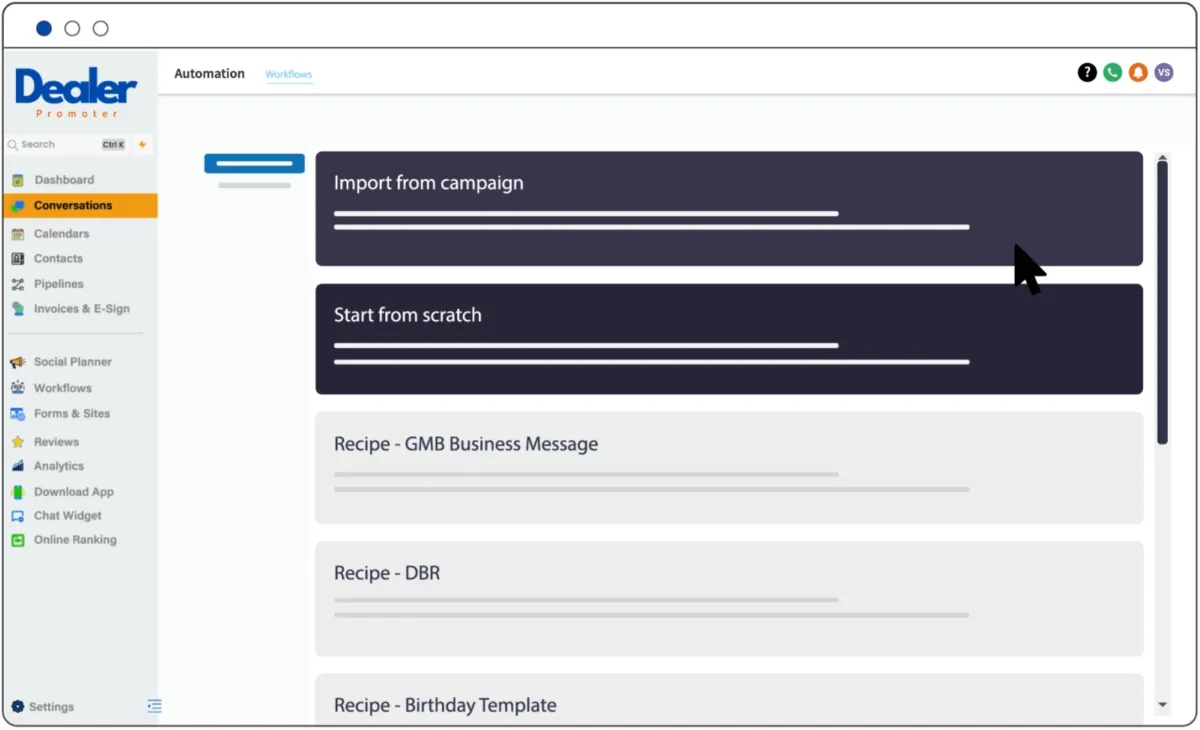1200x730 pixels.
Task: Select Recipe - GMB Business Message
Action: [729, 468]
